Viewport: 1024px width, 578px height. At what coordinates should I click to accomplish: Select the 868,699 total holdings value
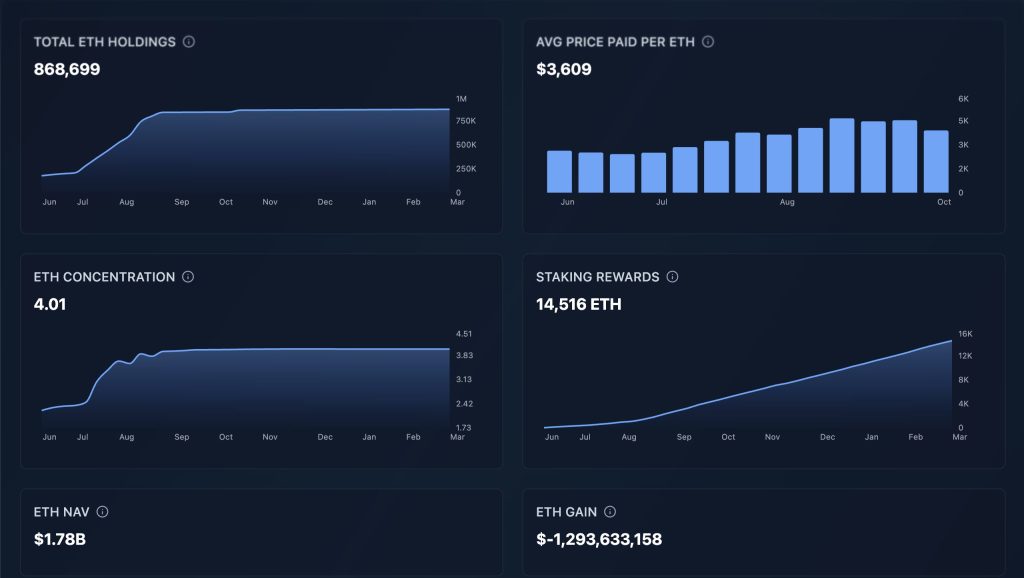68,69
